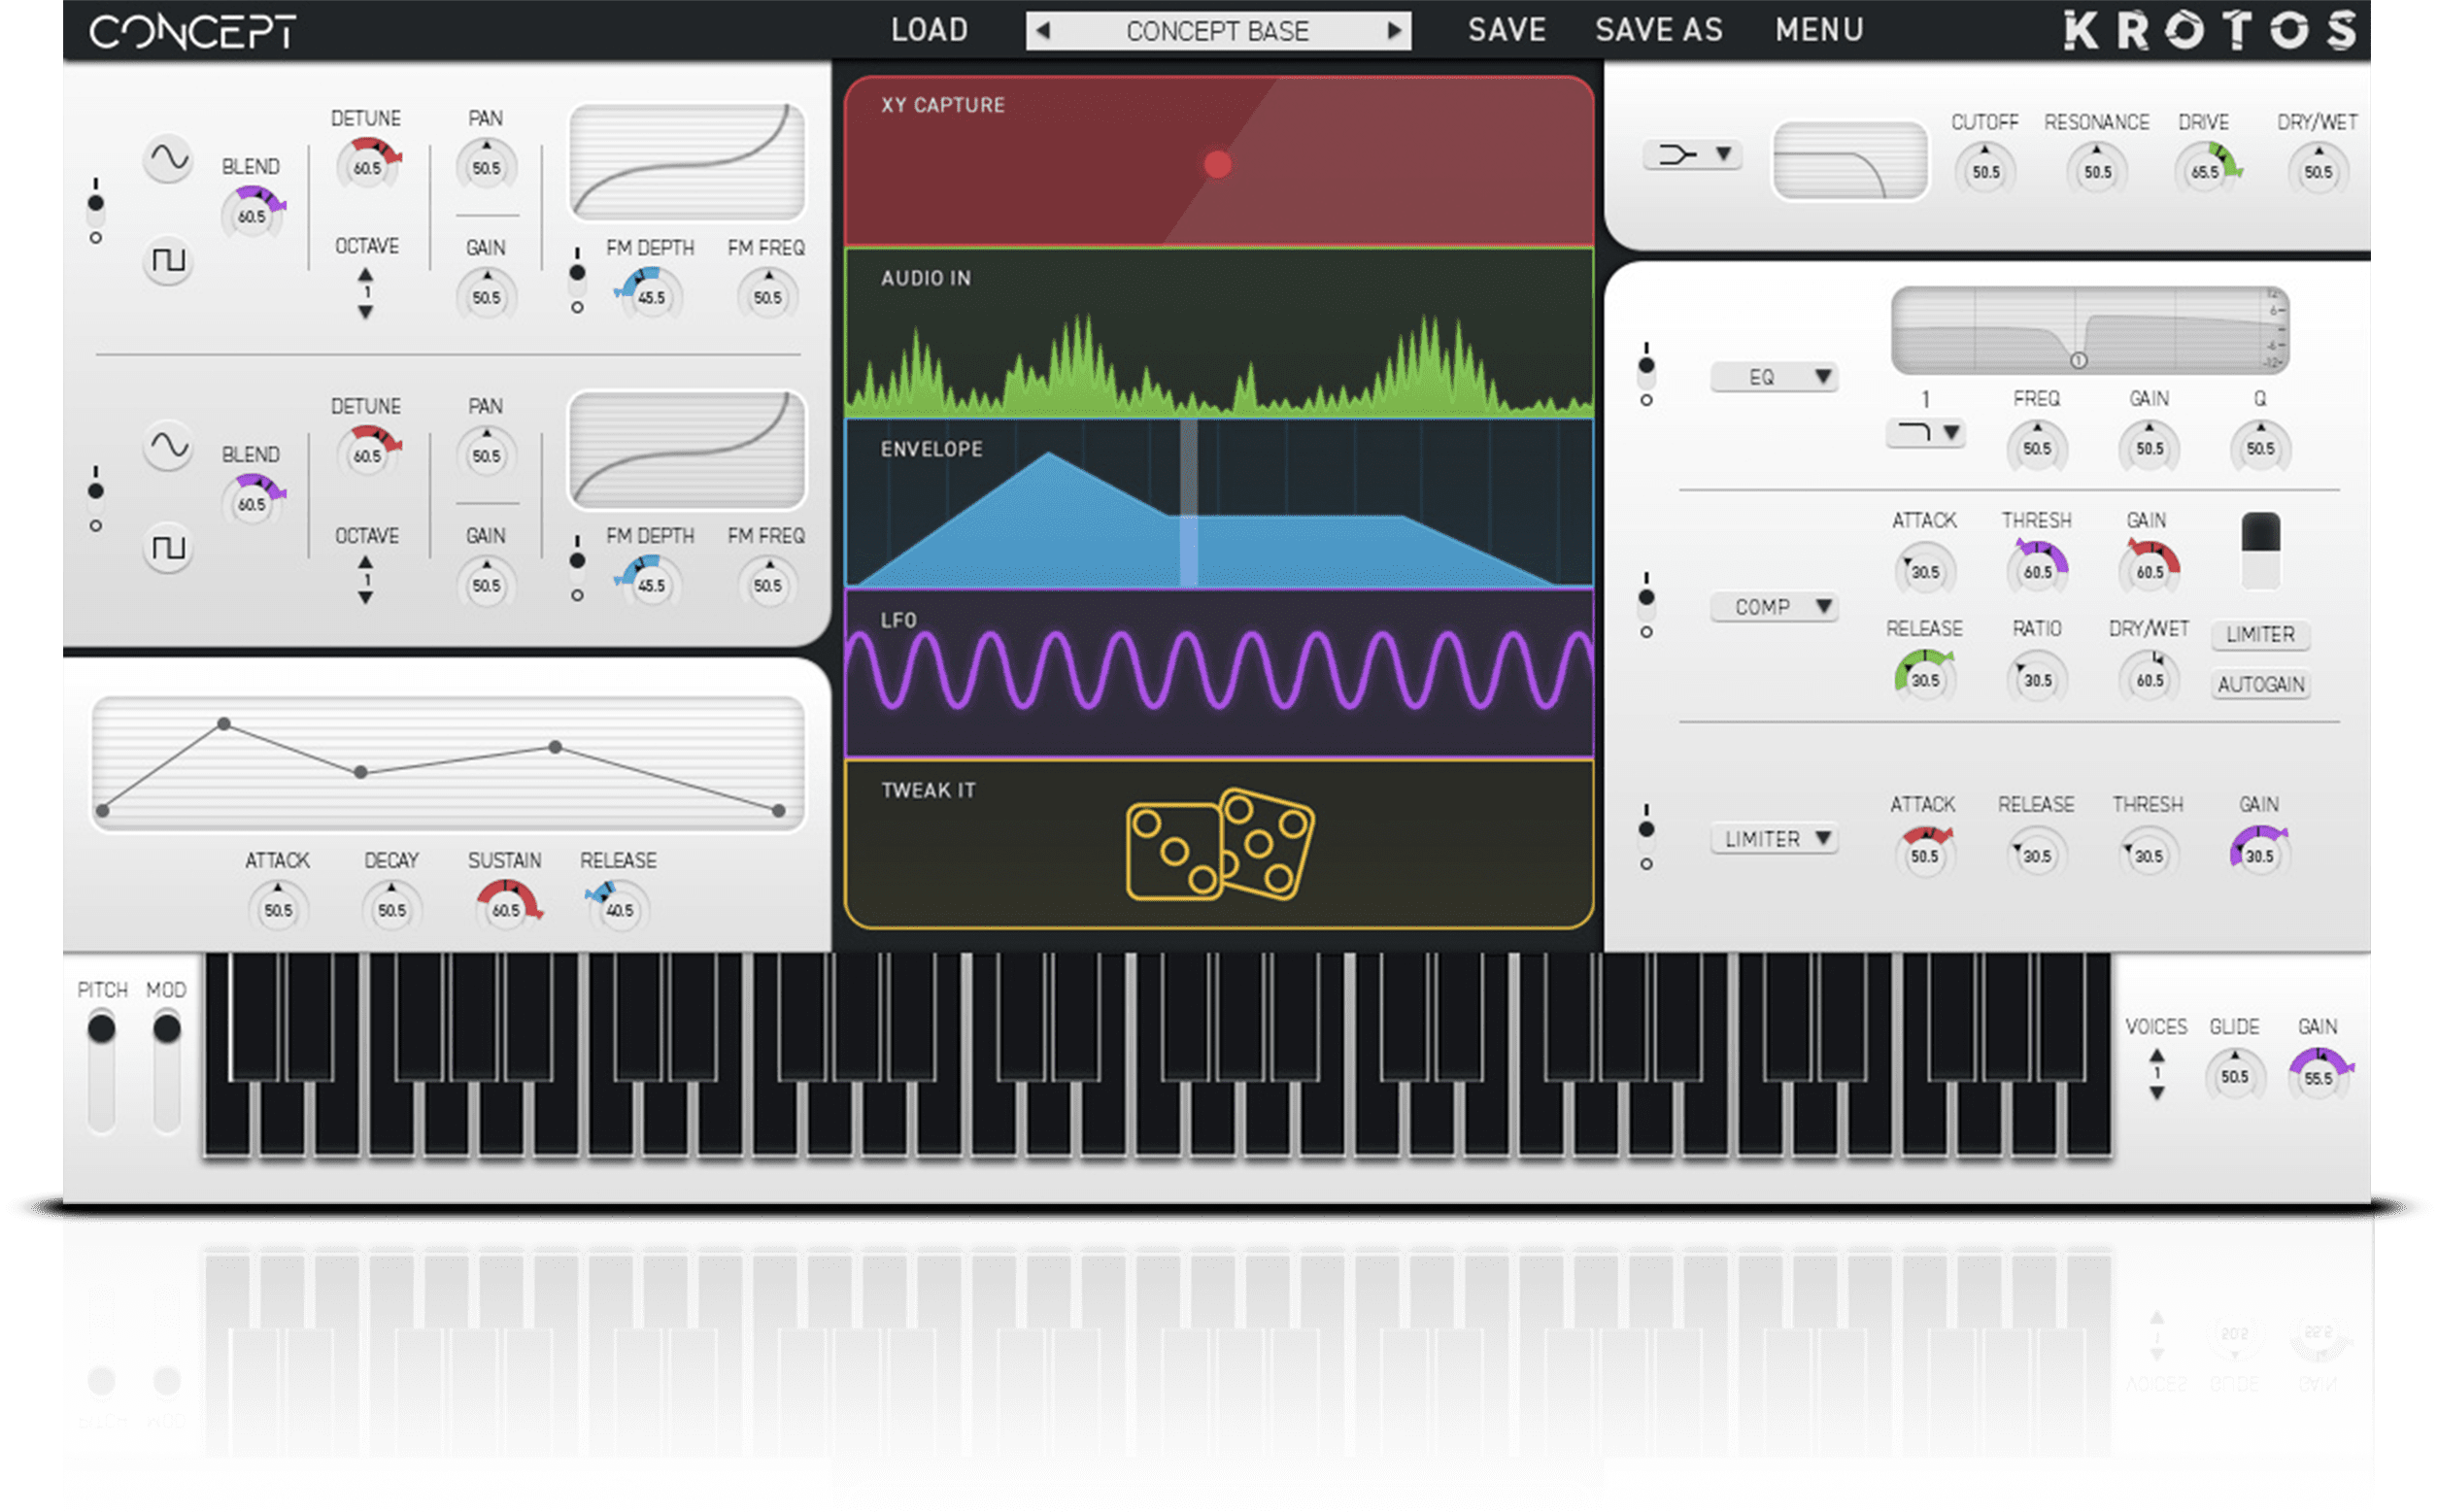The height and width of the screenshot is (1512, 2438).
Task: Click the red XY Capture dot
Action: pyautogui.click(x=1217, y=164)
